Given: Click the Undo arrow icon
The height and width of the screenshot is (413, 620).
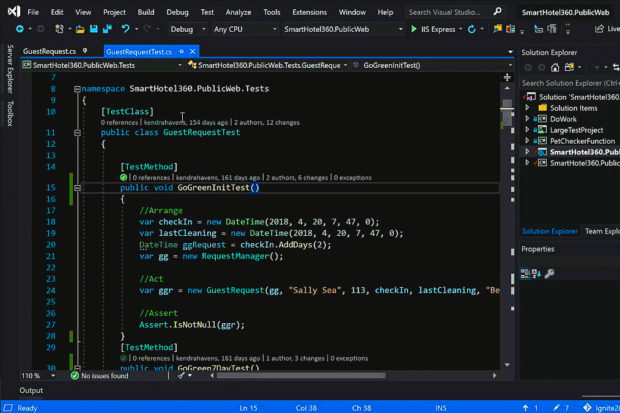Looking at the screenshot, I should coord(125,29).
